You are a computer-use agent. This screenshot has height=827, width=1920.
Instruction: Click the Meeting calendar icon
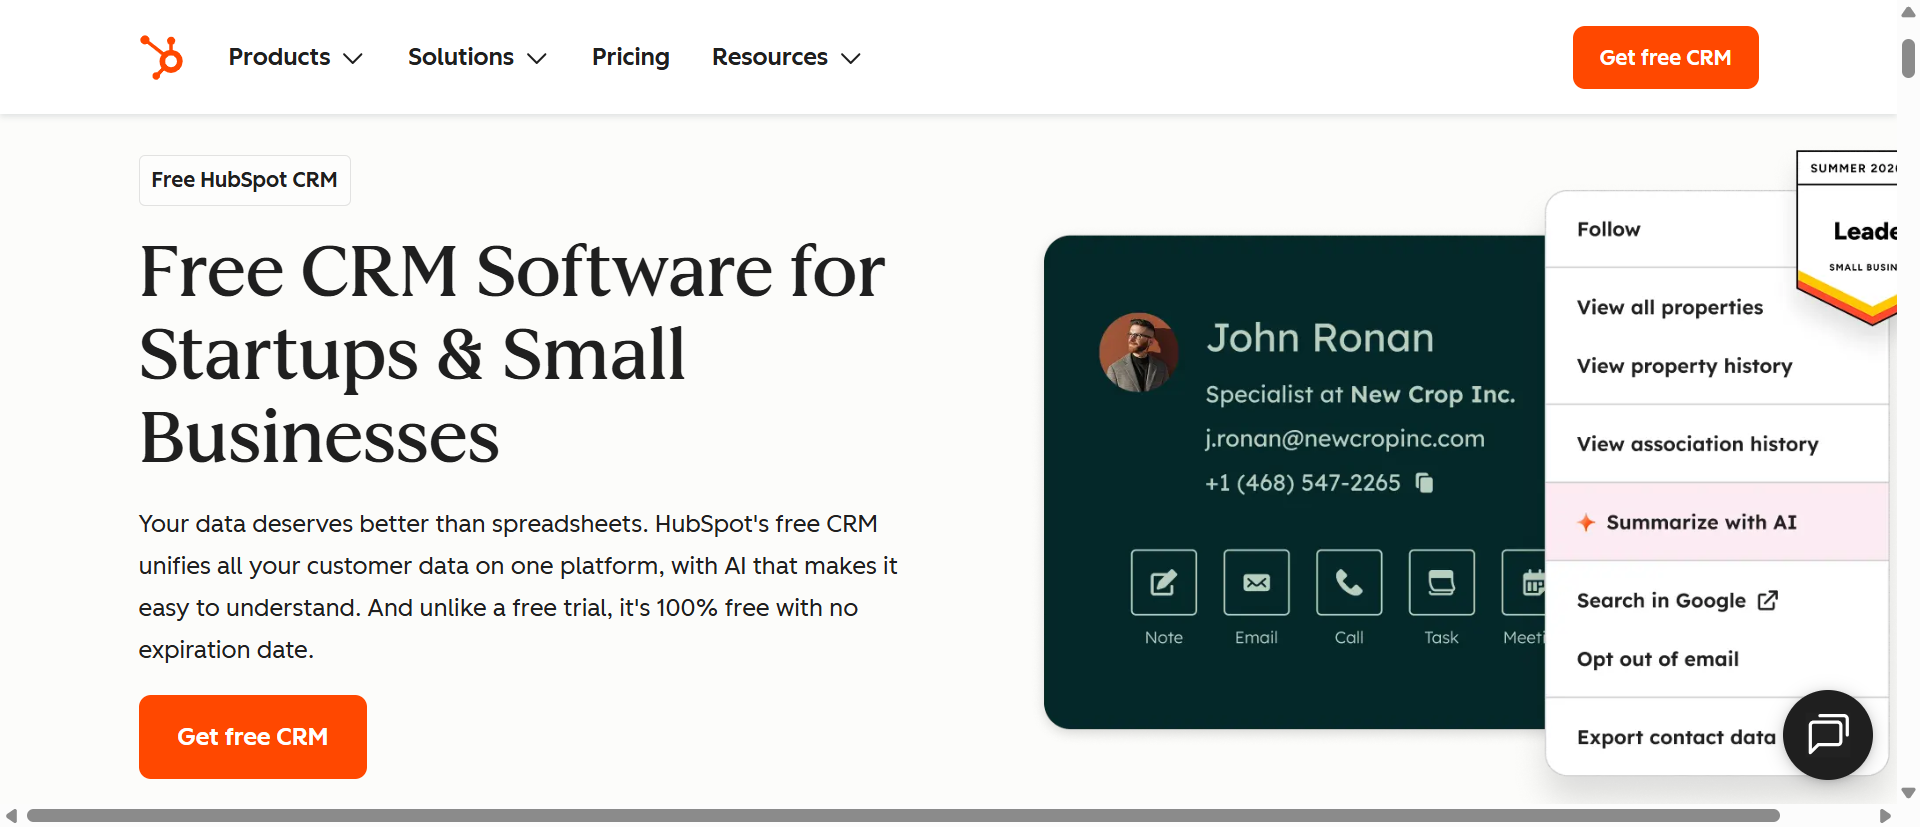click(1524, 582)
